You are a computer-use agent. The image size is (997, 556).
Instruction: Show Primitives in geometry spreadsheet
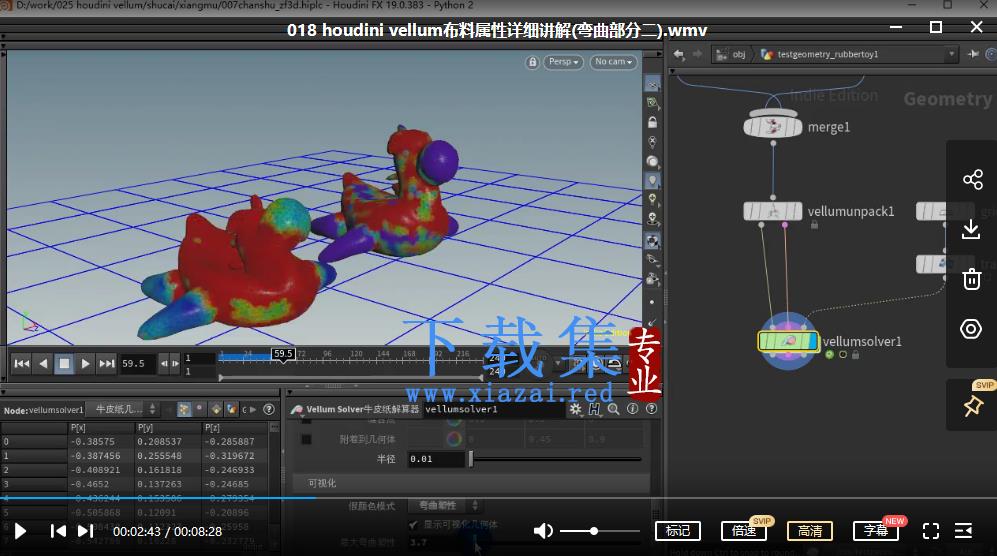coord(216,409)
